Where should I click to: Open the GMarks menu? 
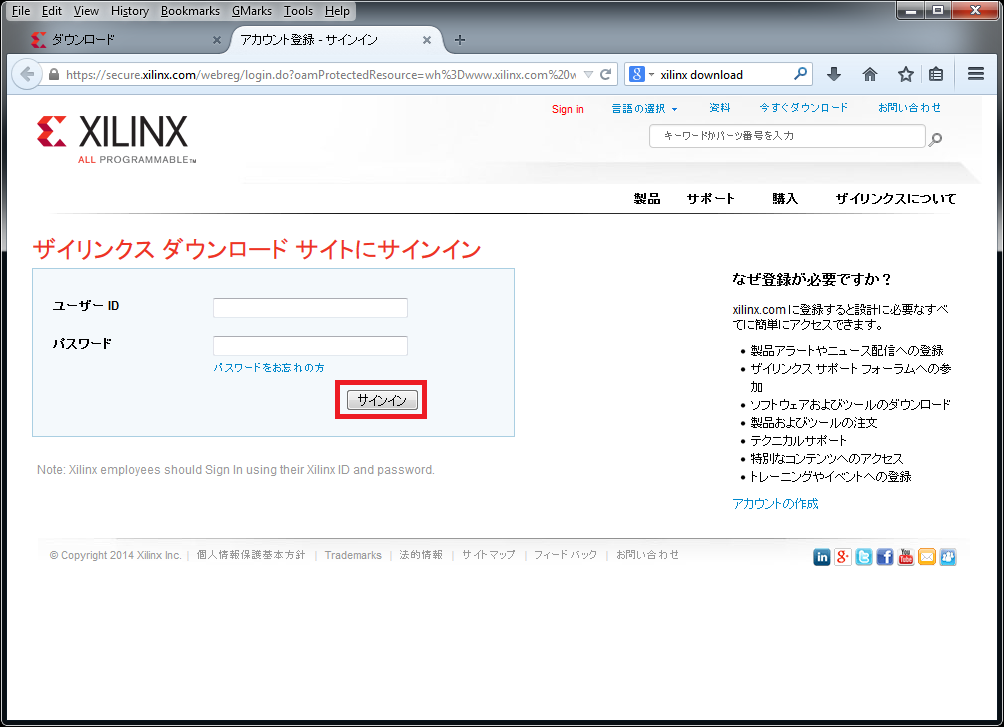[252, 11]
